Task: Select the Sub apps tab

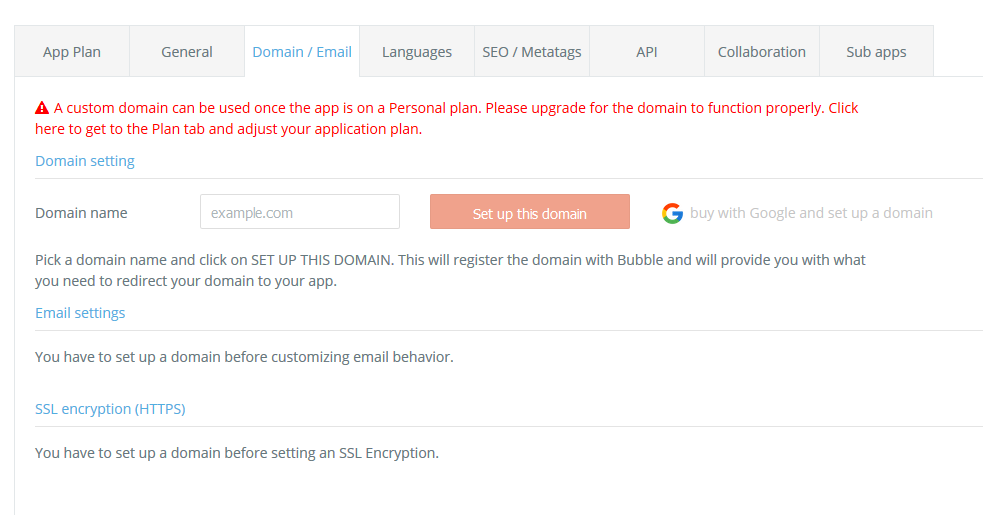Action: click(x=876, y=51)
